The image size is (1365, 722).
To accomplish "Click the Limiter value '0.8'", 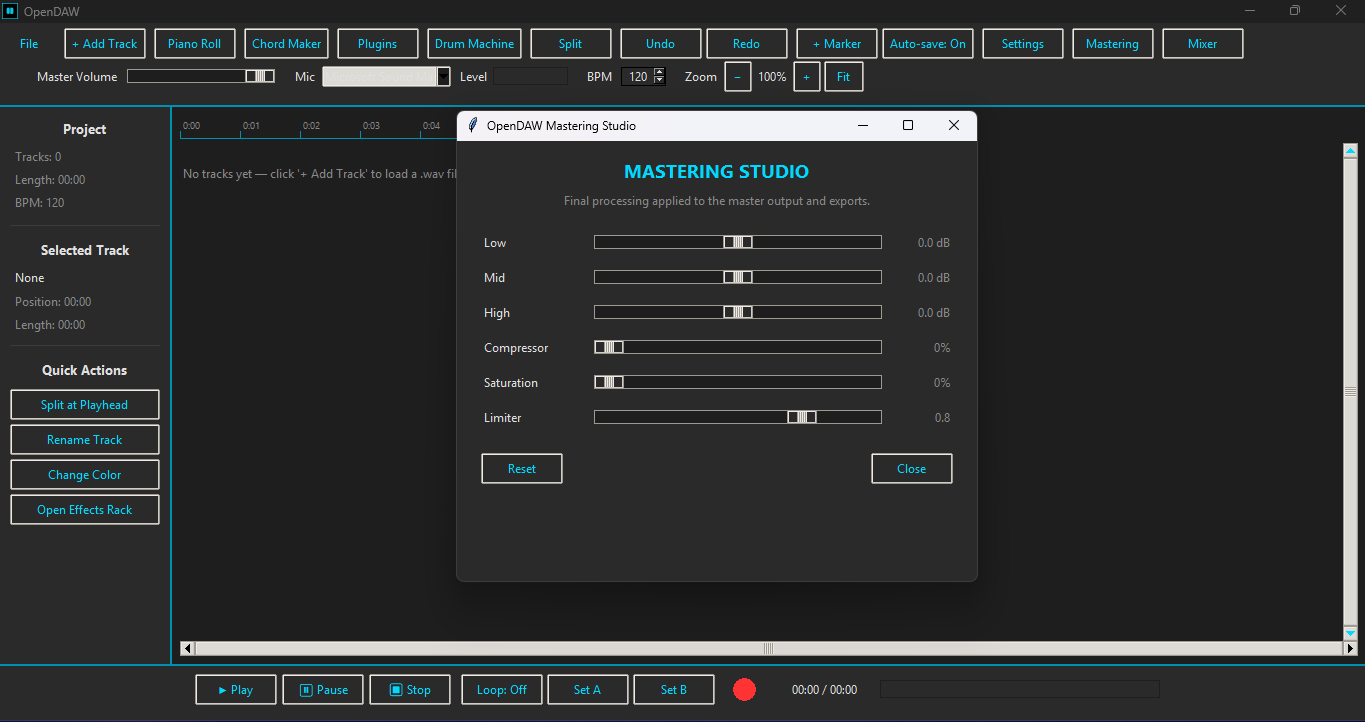I will (x=942, y=418).
